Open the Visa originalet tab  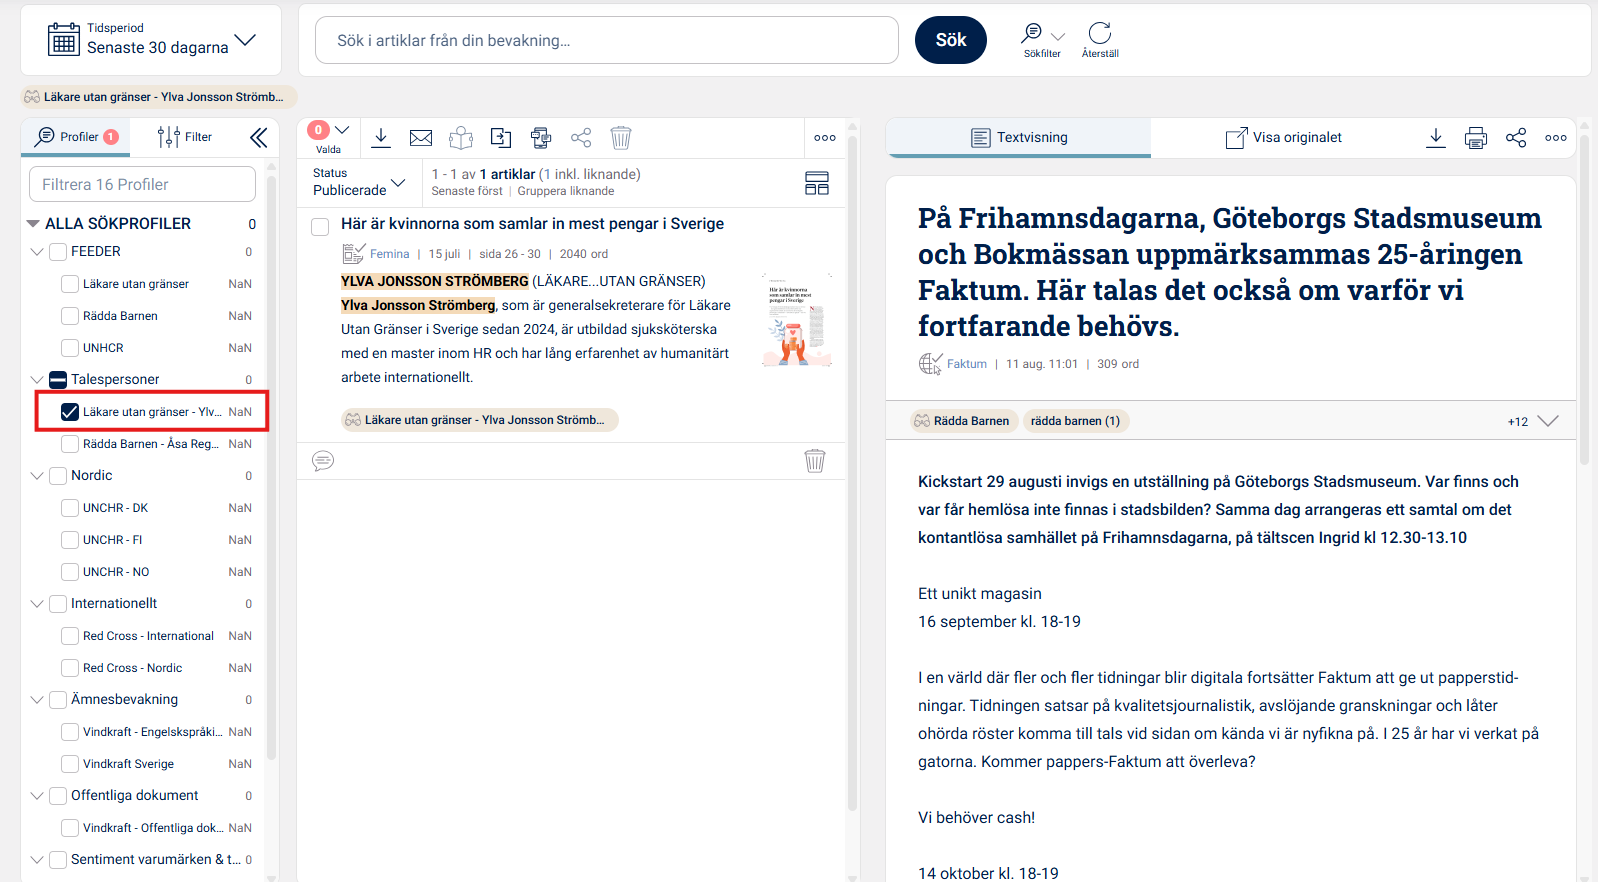[1284, 138]
